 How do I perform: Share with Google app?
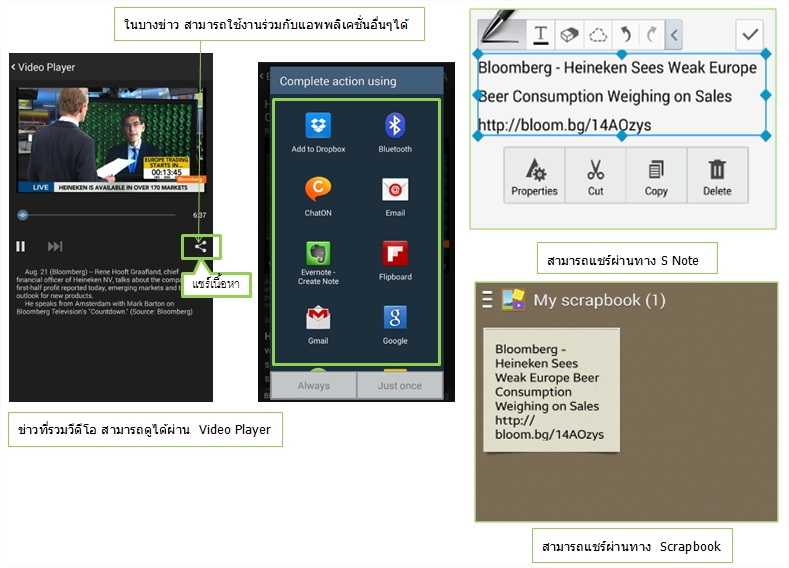[395, 325]
